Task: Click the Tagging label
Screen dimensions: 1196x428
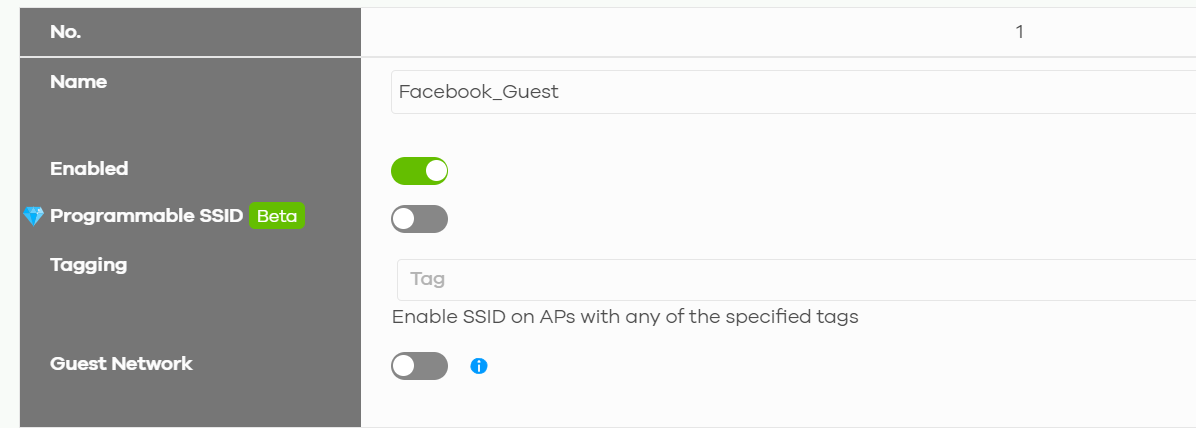Action: [88, 265]
